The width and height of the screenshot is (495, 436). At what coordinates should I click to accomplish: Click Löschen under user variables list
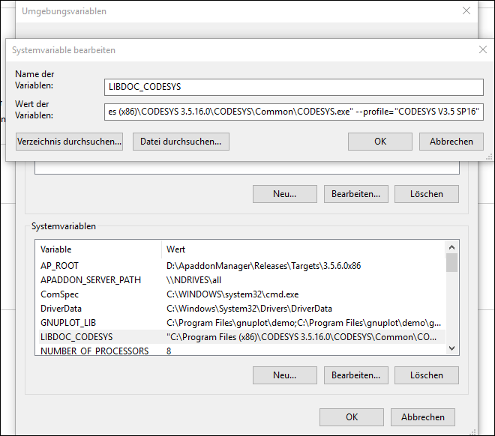(x=426, y=194)
